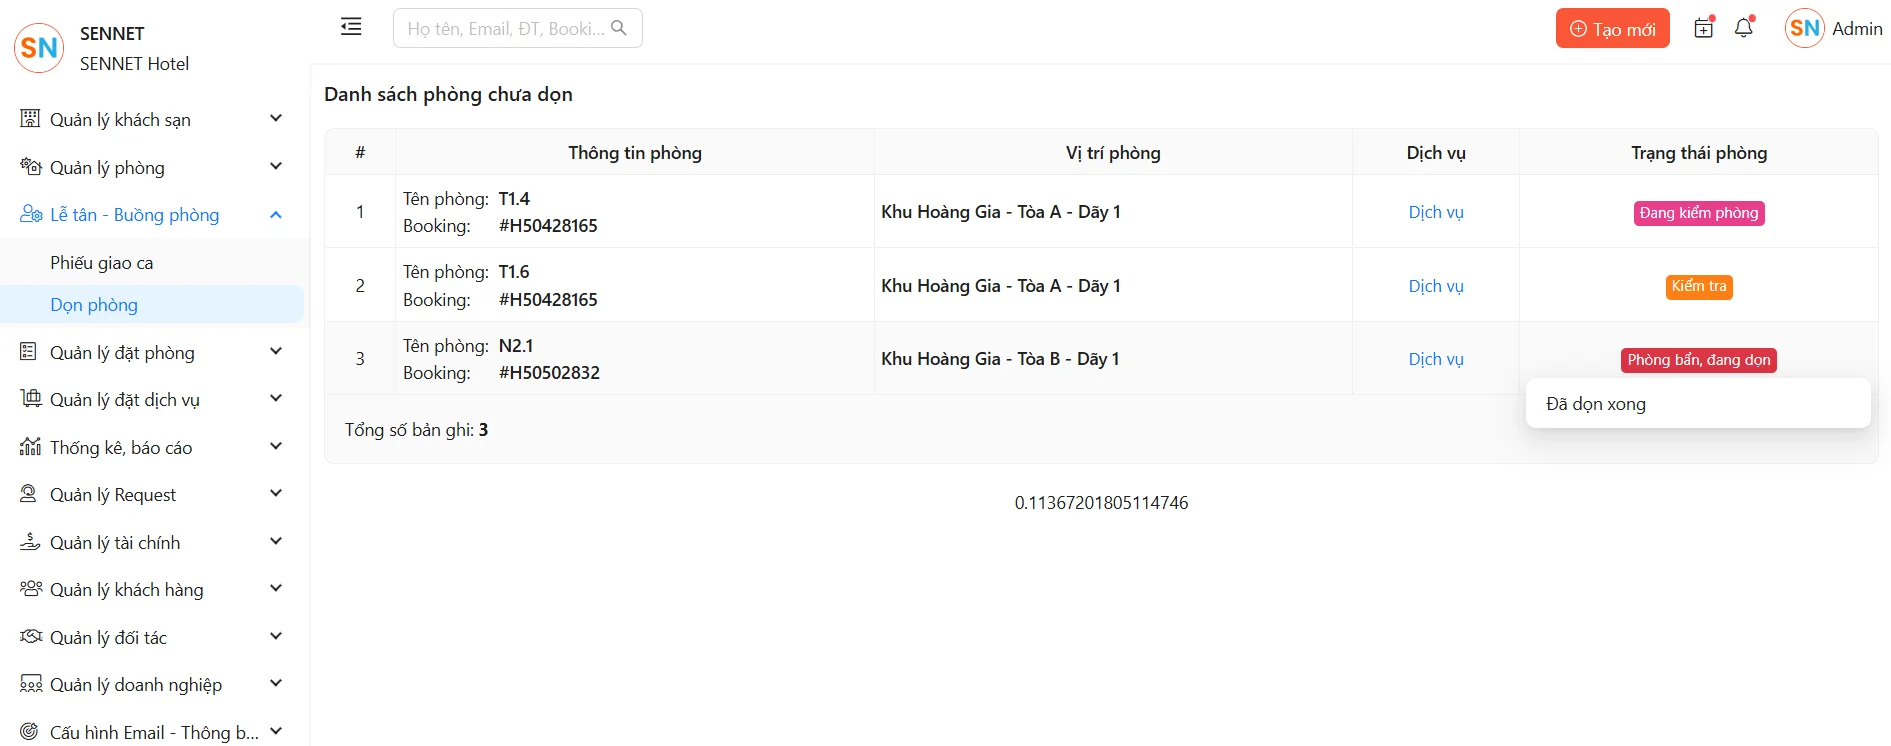Screen dimensions: 1891x746
Task: Click the Thống kê, báo cáo chart icon
Action: click(x=30, y=447)
